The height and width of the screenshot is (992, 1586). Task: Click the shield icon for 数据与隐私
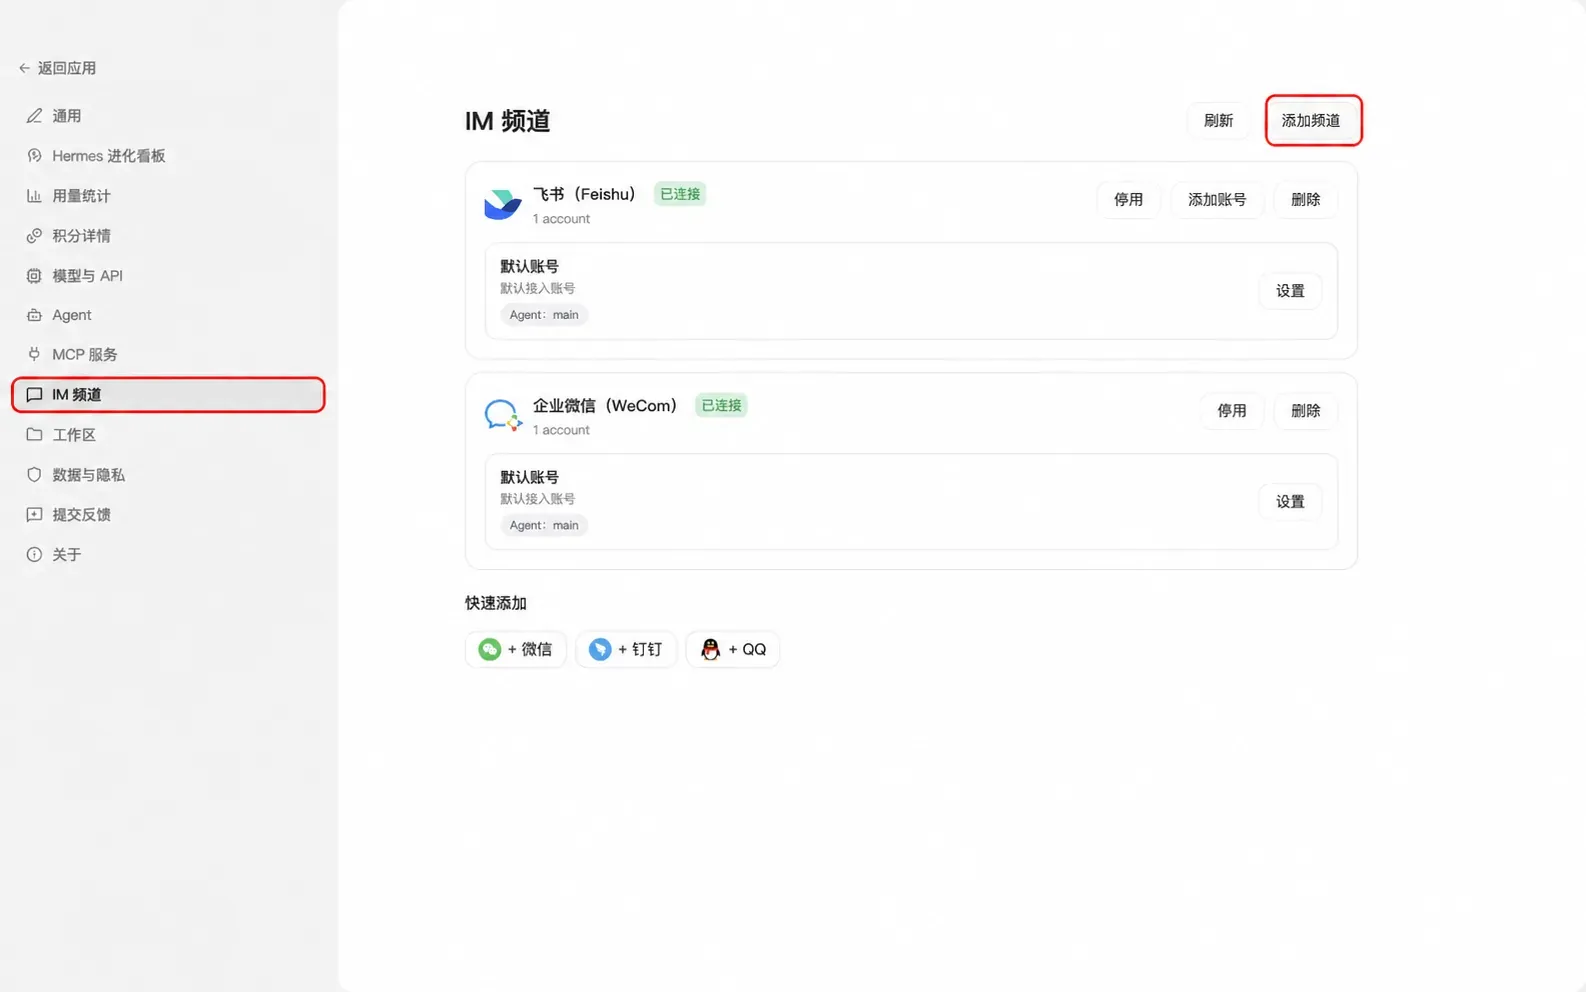34,475
